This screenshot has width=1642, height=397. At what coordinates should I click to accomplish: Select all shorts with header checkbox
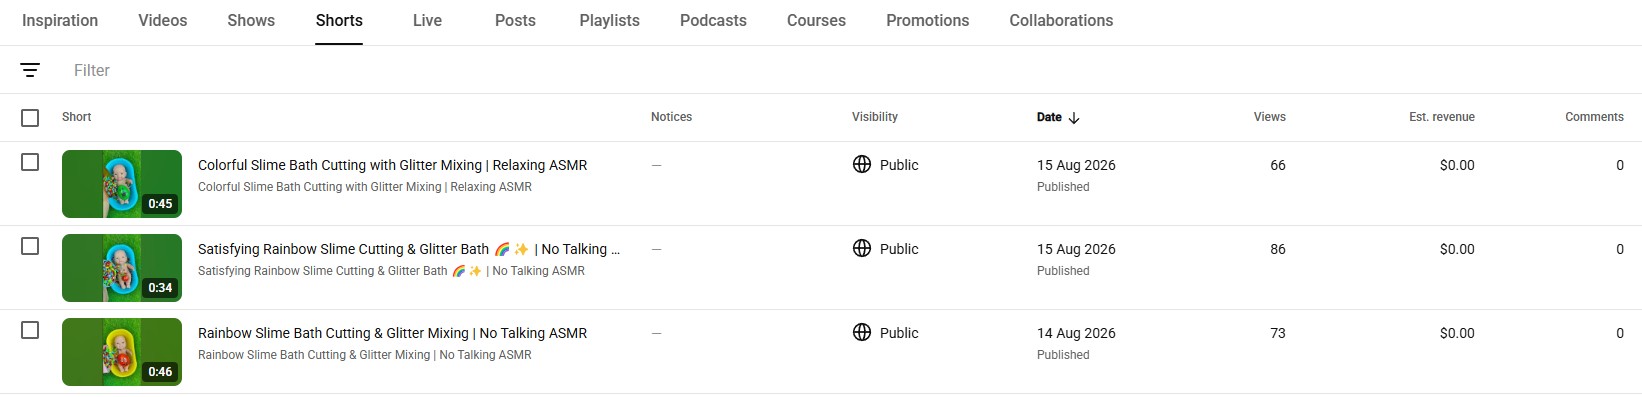pos(30,118)
